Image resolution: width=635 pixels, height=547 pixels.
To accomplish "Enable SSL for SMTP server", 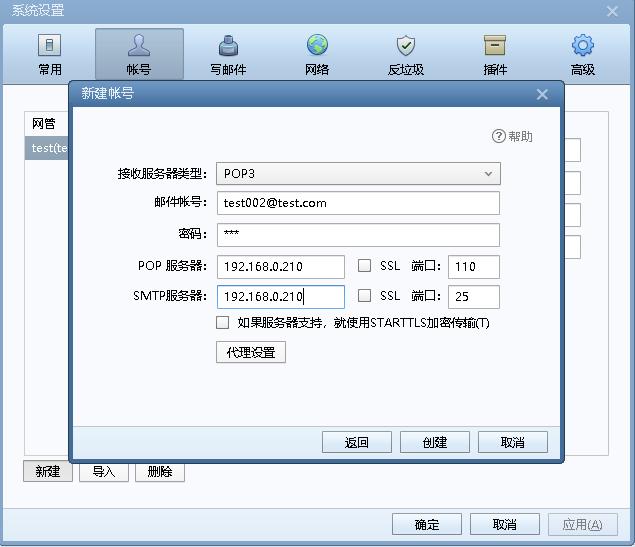I will click(364, 296).
